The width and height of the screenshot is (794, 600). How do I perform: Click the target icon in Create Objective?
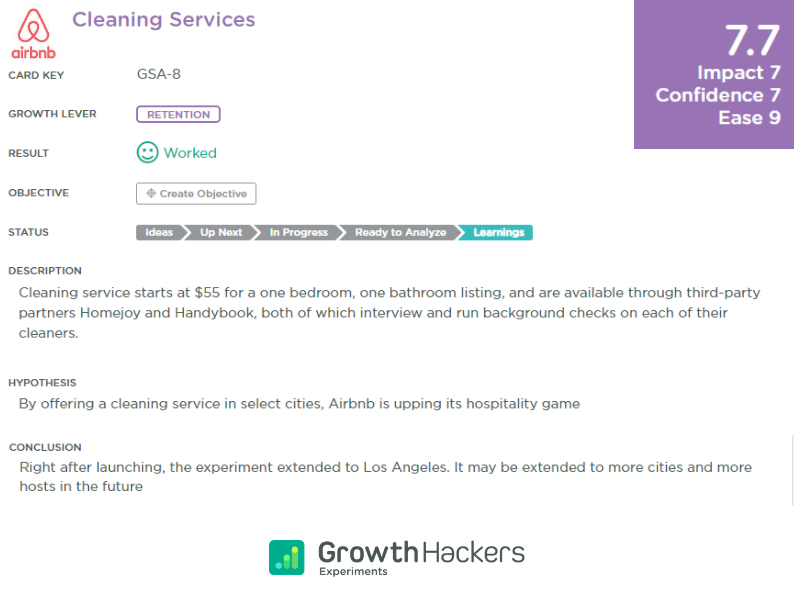pyautogui.click(x=151, y=193)
